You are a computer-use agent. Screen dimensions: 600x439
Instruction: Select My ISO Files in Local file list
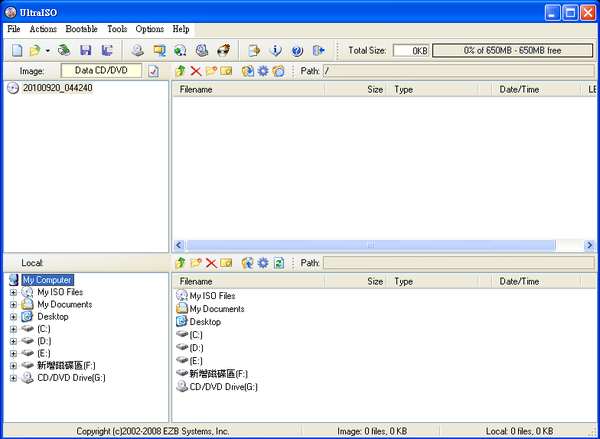205,296
